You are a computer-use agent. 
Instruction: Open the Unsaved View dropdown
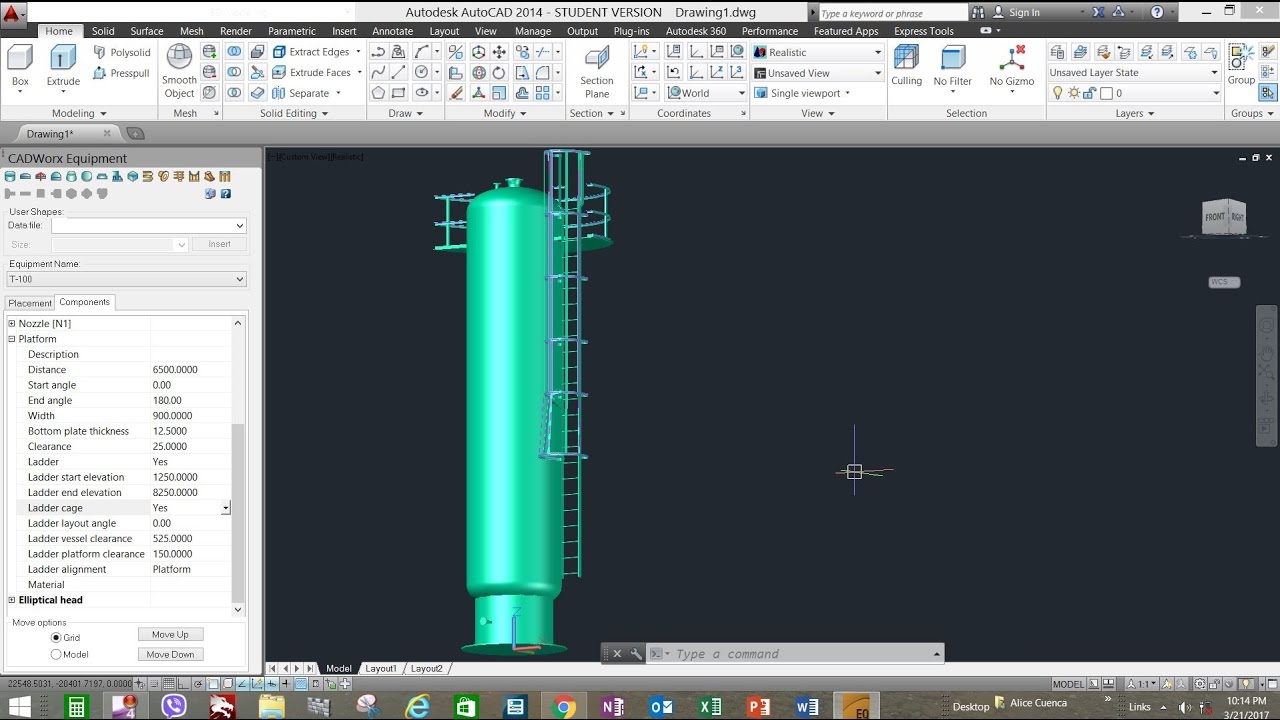click(x=878, y=73)
